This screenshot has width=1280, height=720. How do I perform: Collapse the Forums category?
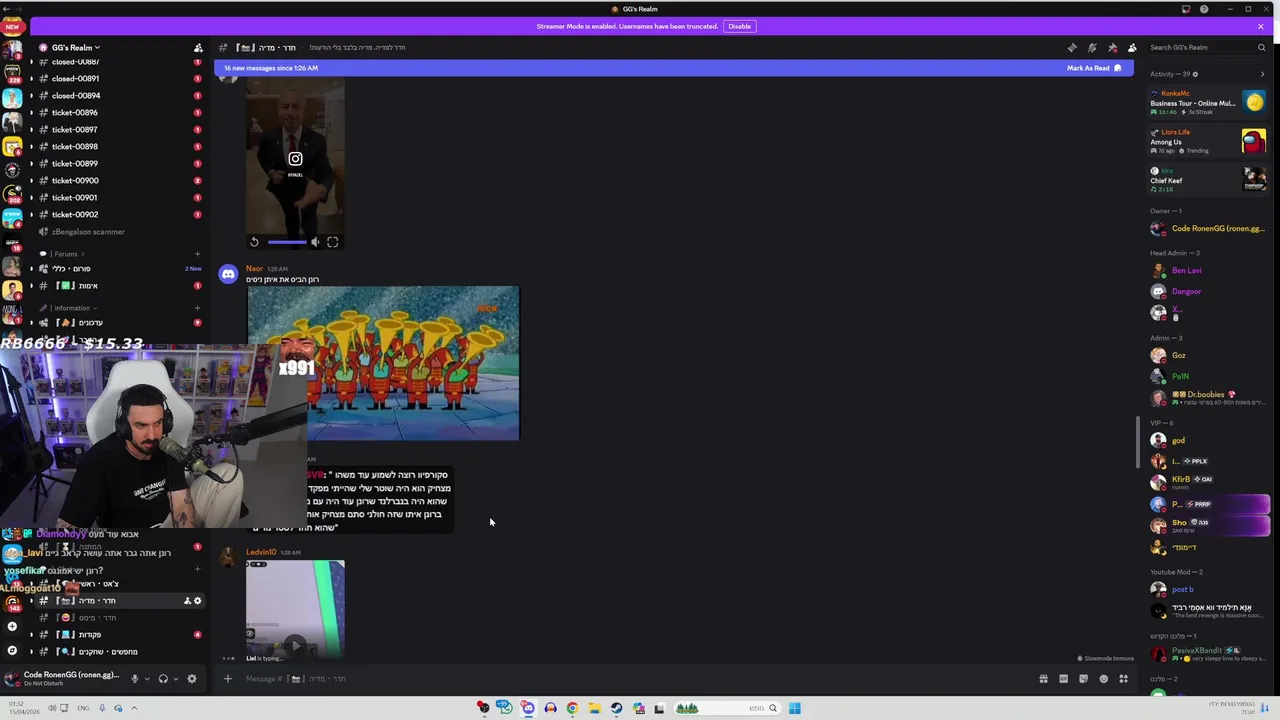tap(66, 254)
